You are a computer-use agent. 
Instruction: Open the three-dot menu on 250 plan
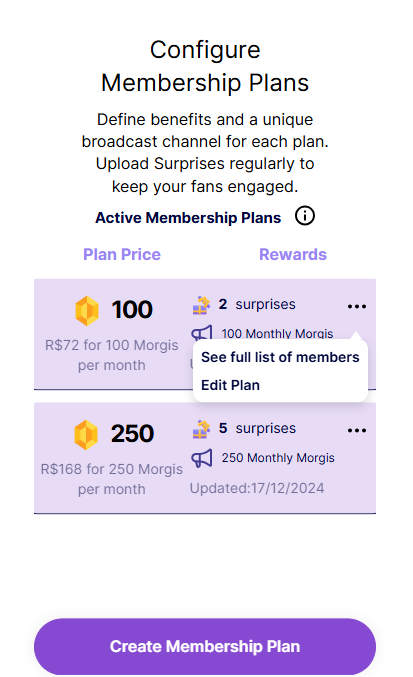coord(357,430)
